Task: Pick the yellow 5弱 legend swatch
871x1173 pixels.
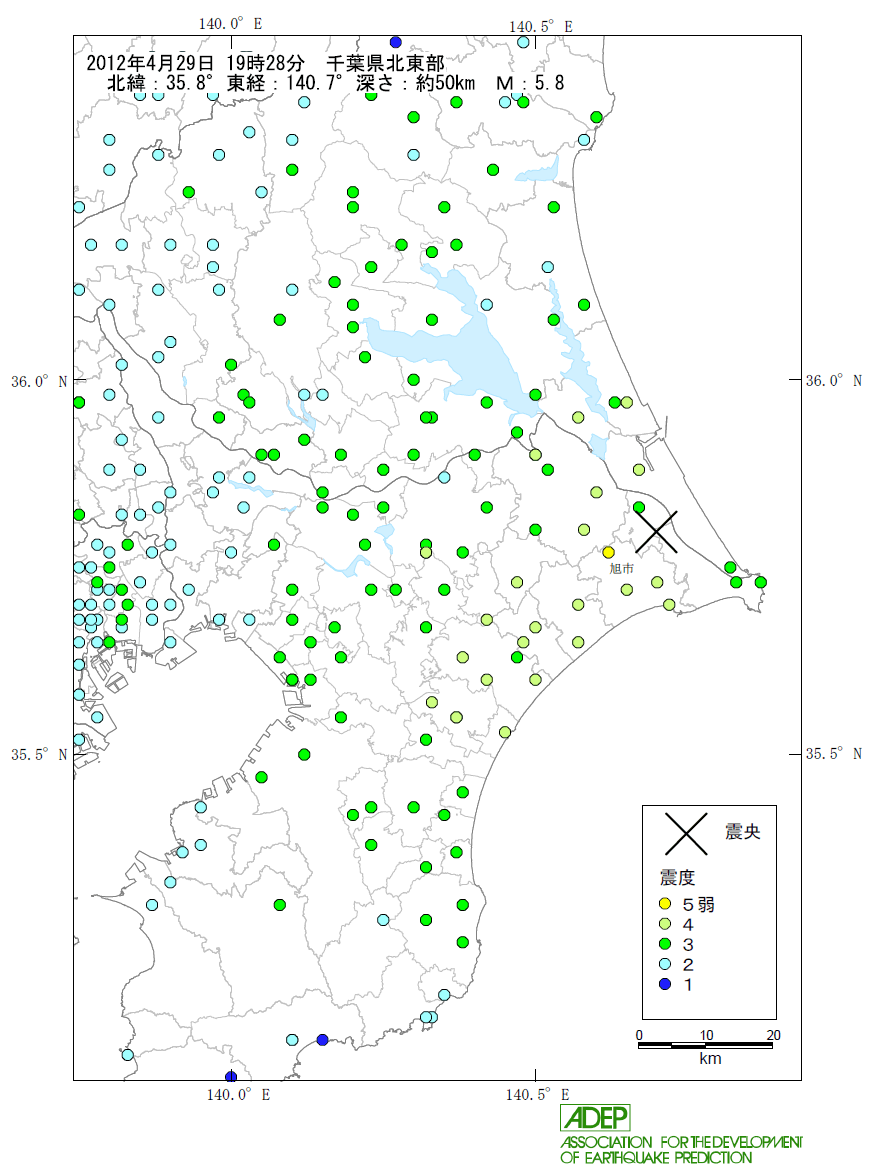Action: point(664,904)
